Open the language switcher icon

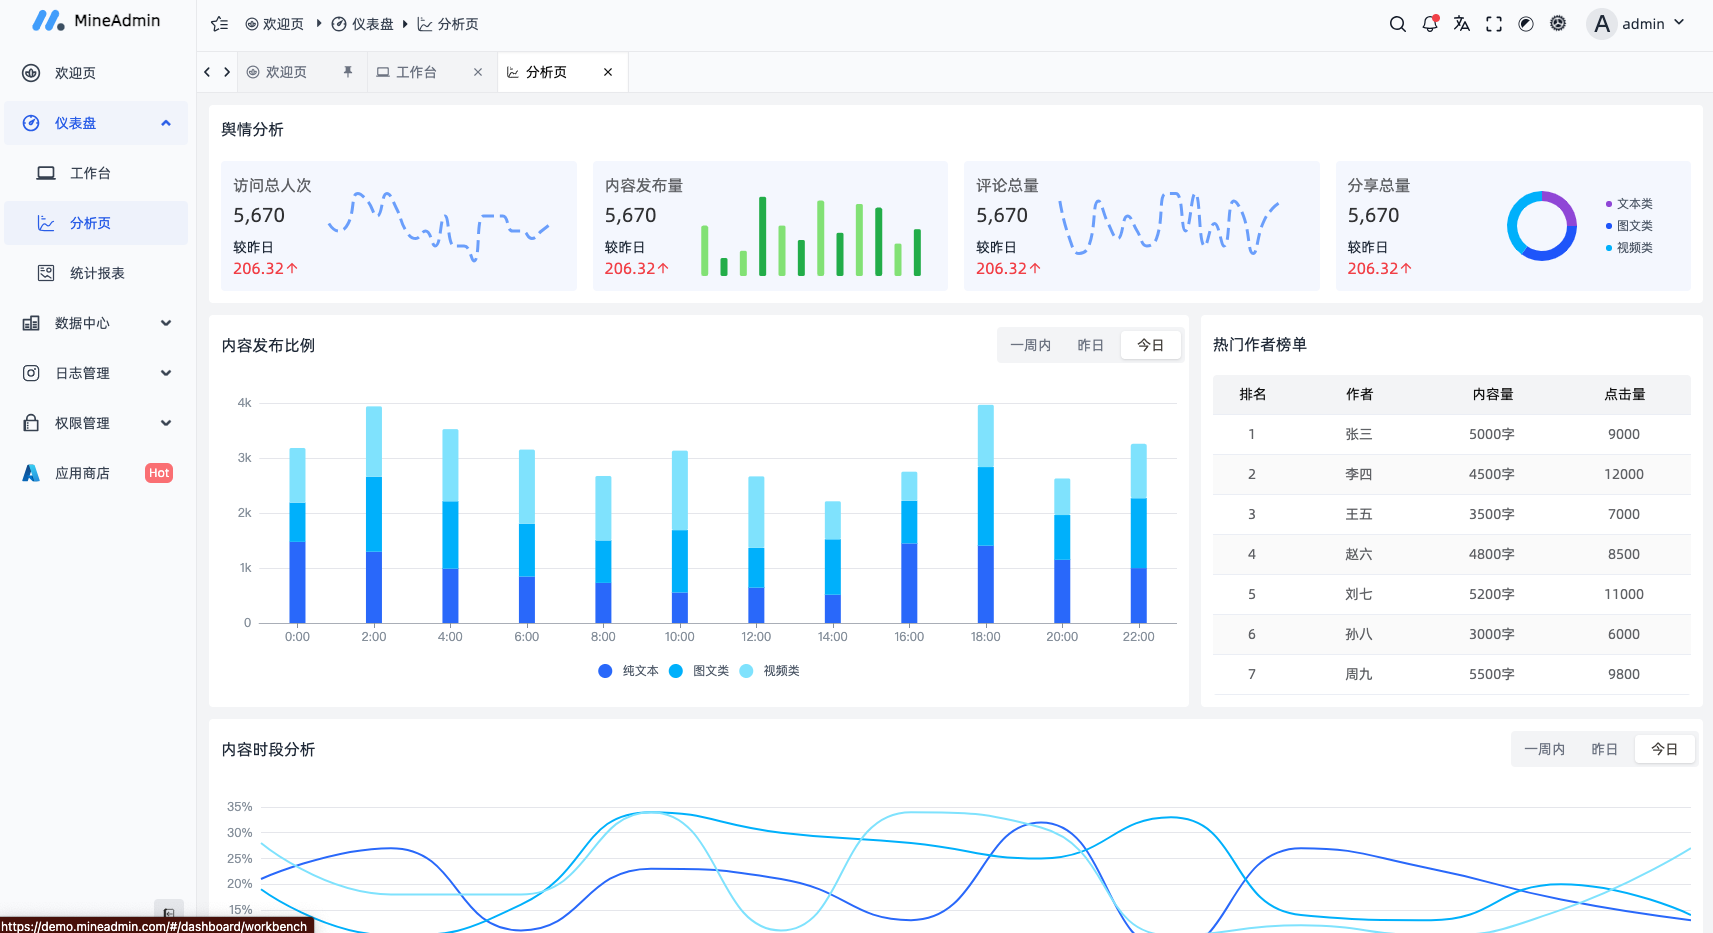click(x=1461, y=23)
